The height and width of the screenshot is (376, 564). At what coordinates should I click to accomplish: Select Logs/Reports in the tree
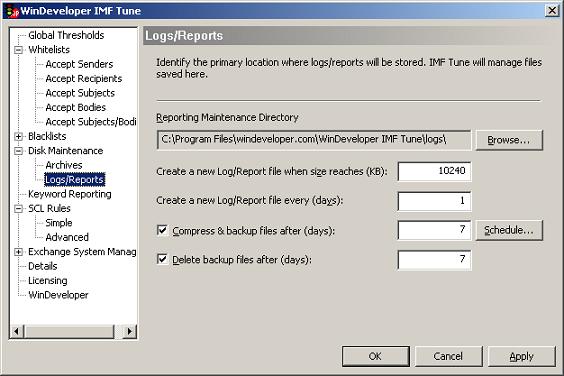tap(74, 180)
